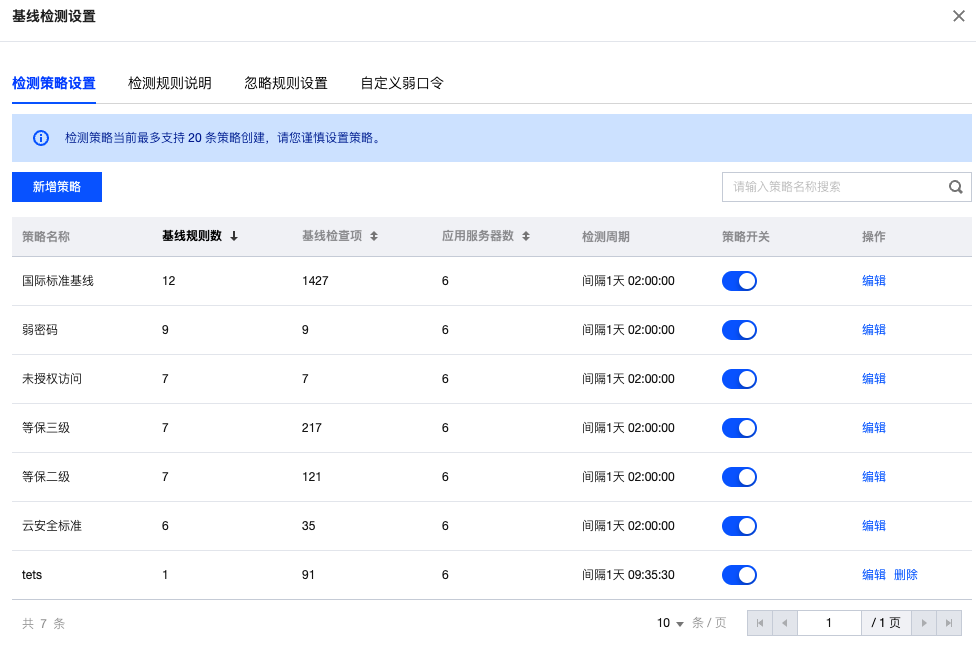976x652 pixels.
Task: Edit the 等保三级 policy
Action: click(873, 428)
